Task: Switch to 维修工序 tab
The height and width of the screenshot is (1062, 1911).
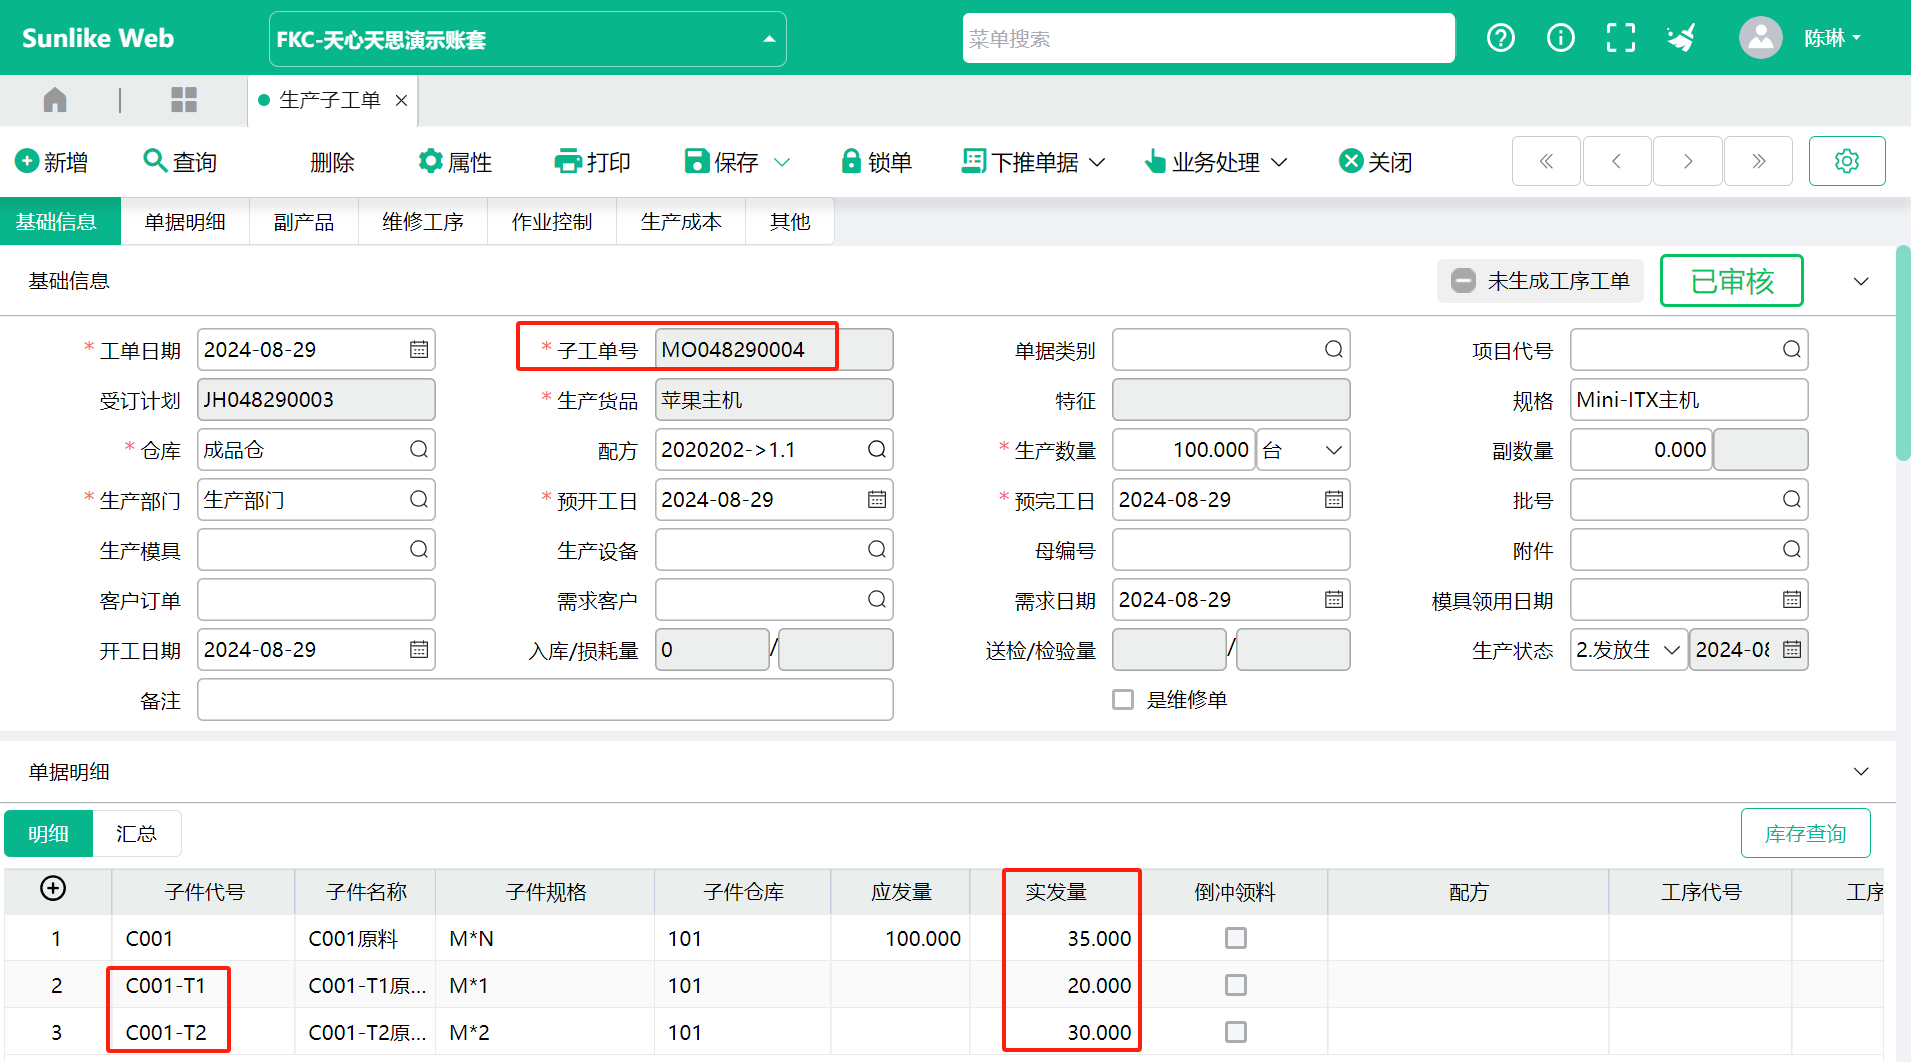Action: coord(423,222)
